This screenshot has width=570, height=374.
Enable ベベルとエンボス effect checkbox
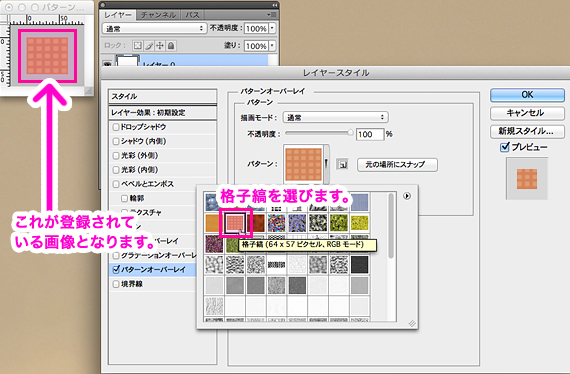(x=116, y=184)
